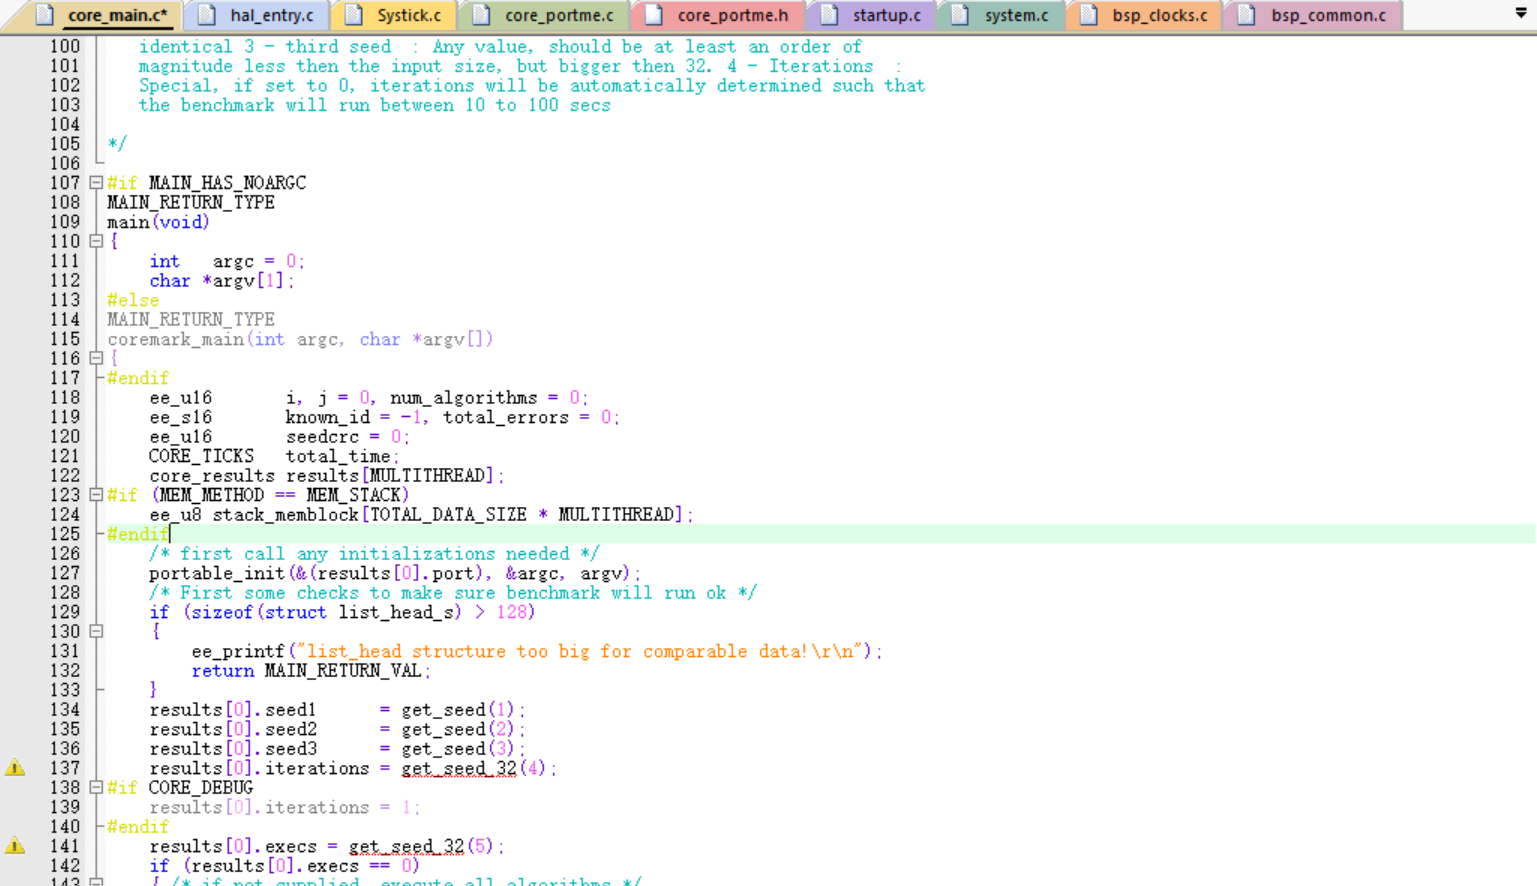Click the file icon on core_portme.h tab
This screenshot has width=1537, height=886.
tap(654, 15)
